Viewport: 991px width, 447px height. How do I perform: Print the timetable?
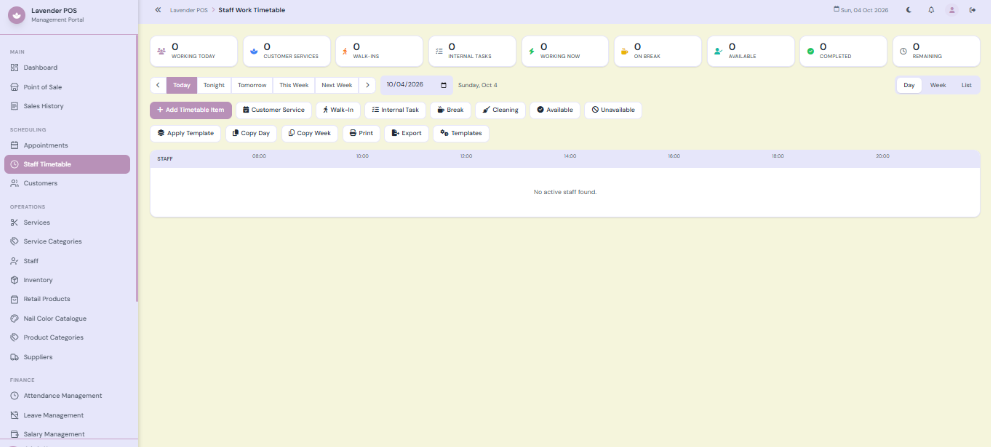pyautogui.click(x=361, y=133)
